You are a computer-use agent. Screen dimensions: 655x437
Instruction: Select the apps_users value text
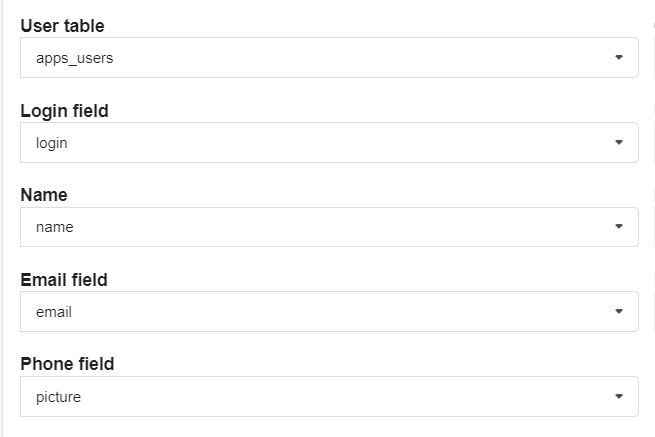coord(74,58)
